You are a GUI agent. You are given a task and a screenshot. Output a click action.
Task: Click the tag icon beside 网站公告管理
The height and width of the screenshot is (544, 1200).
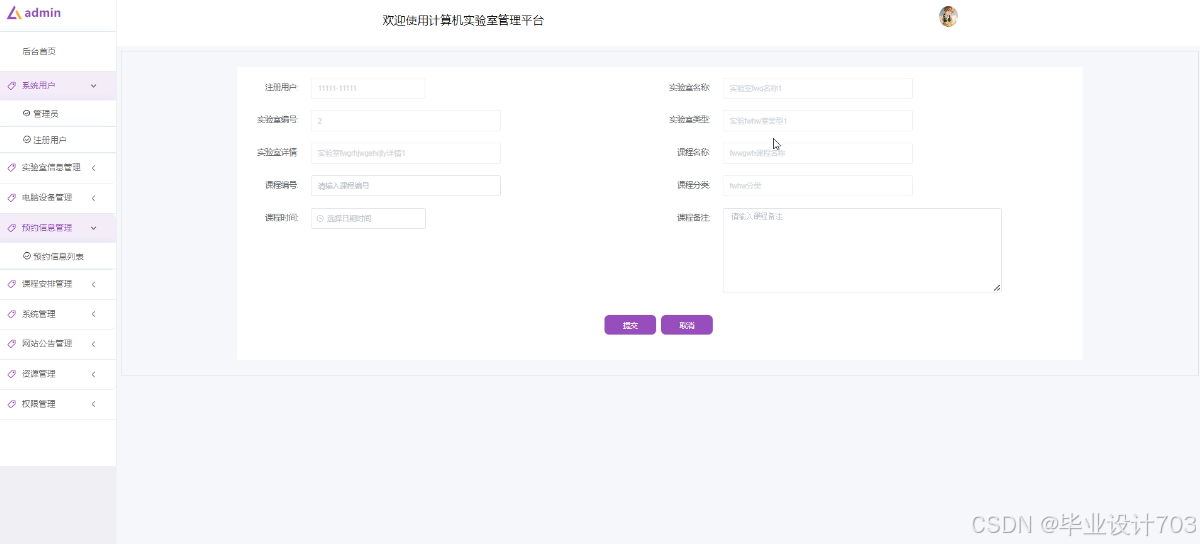click(12, 344)
